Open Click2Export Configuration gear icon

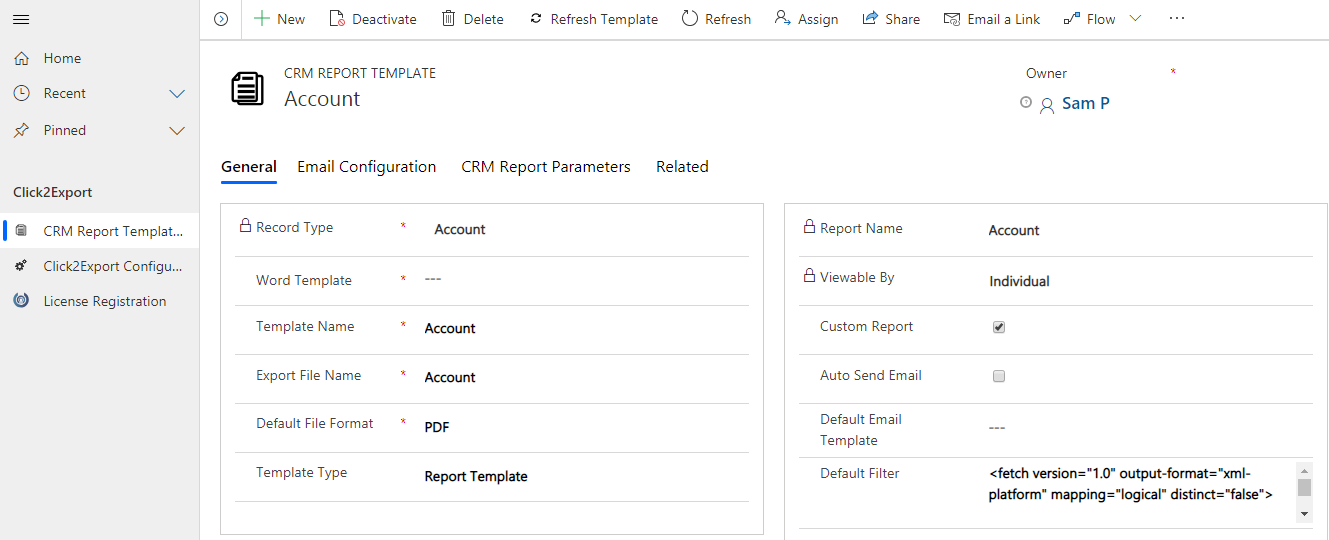(21, 266)
